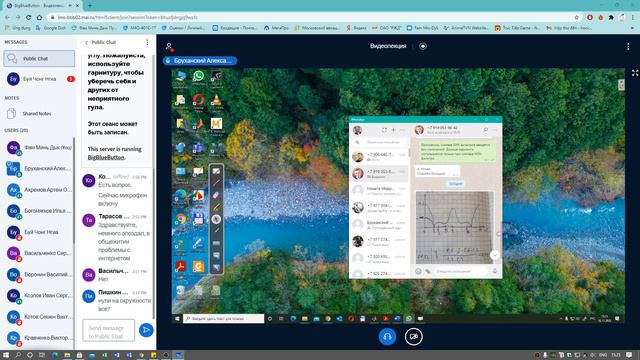Focus the Send message to Public Chat field
This screenshot has height=360, width=640.
tap(108, 330)
